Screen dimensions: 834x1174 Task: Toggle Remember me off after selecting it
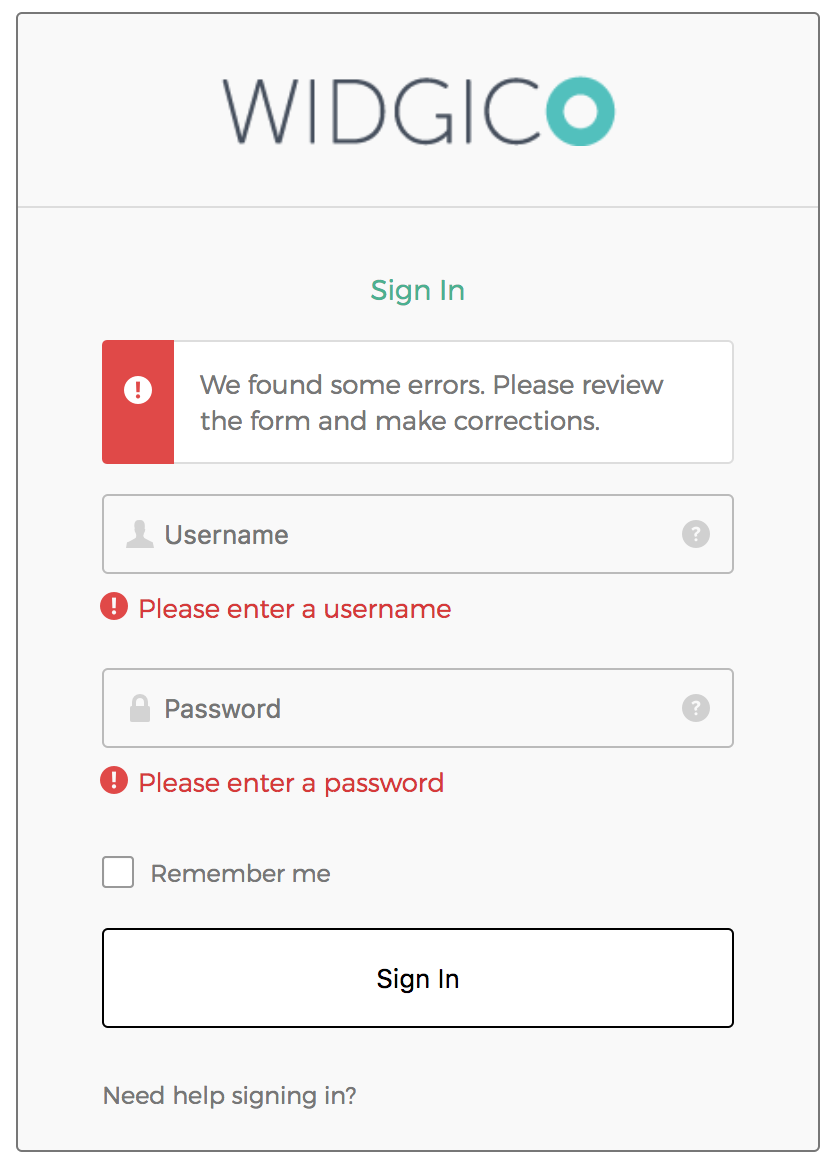(117, 871)
